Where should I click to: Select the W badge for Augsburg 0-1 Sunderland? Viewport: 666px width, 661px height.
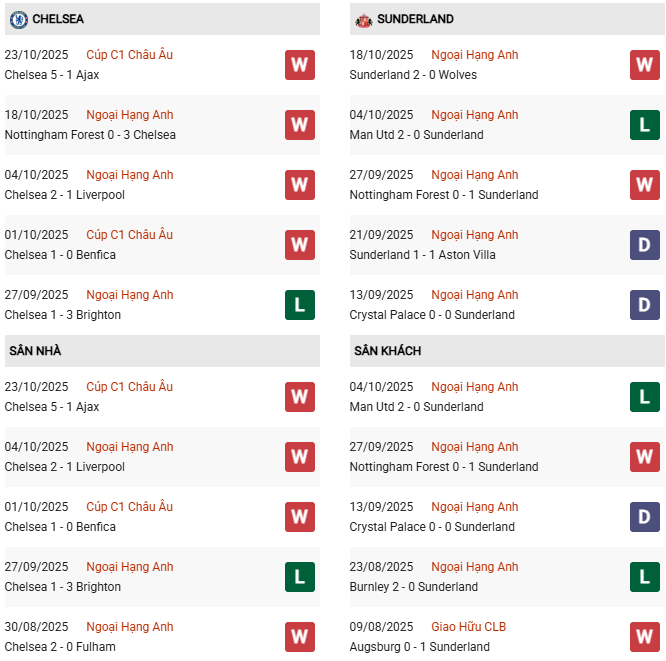(x=645, y=637)
